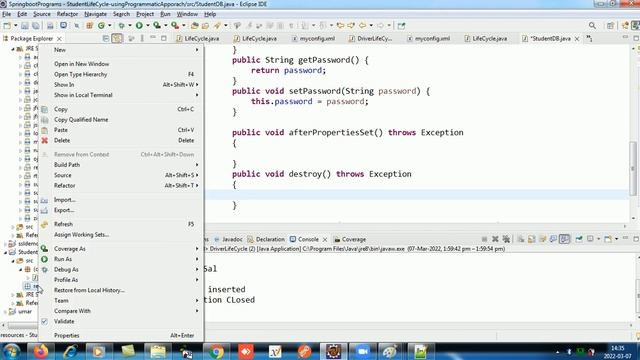Click the Debug bug toolbar icon

(x=121, y=25)
